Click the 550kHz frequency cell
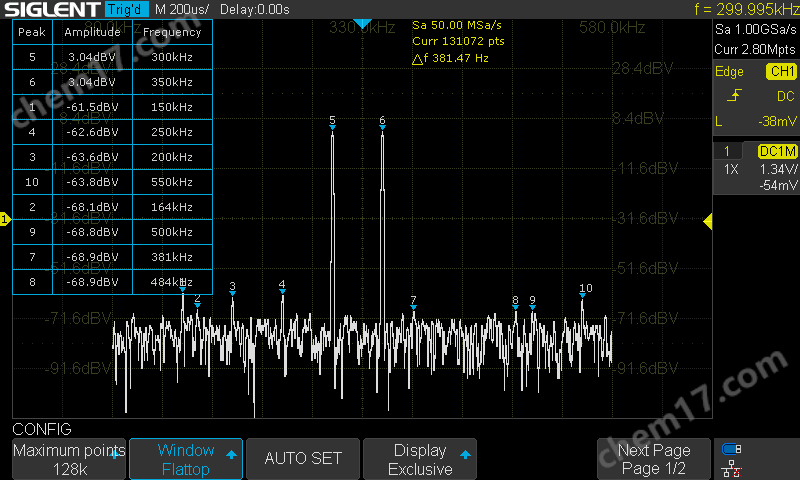 pos(172,182)
